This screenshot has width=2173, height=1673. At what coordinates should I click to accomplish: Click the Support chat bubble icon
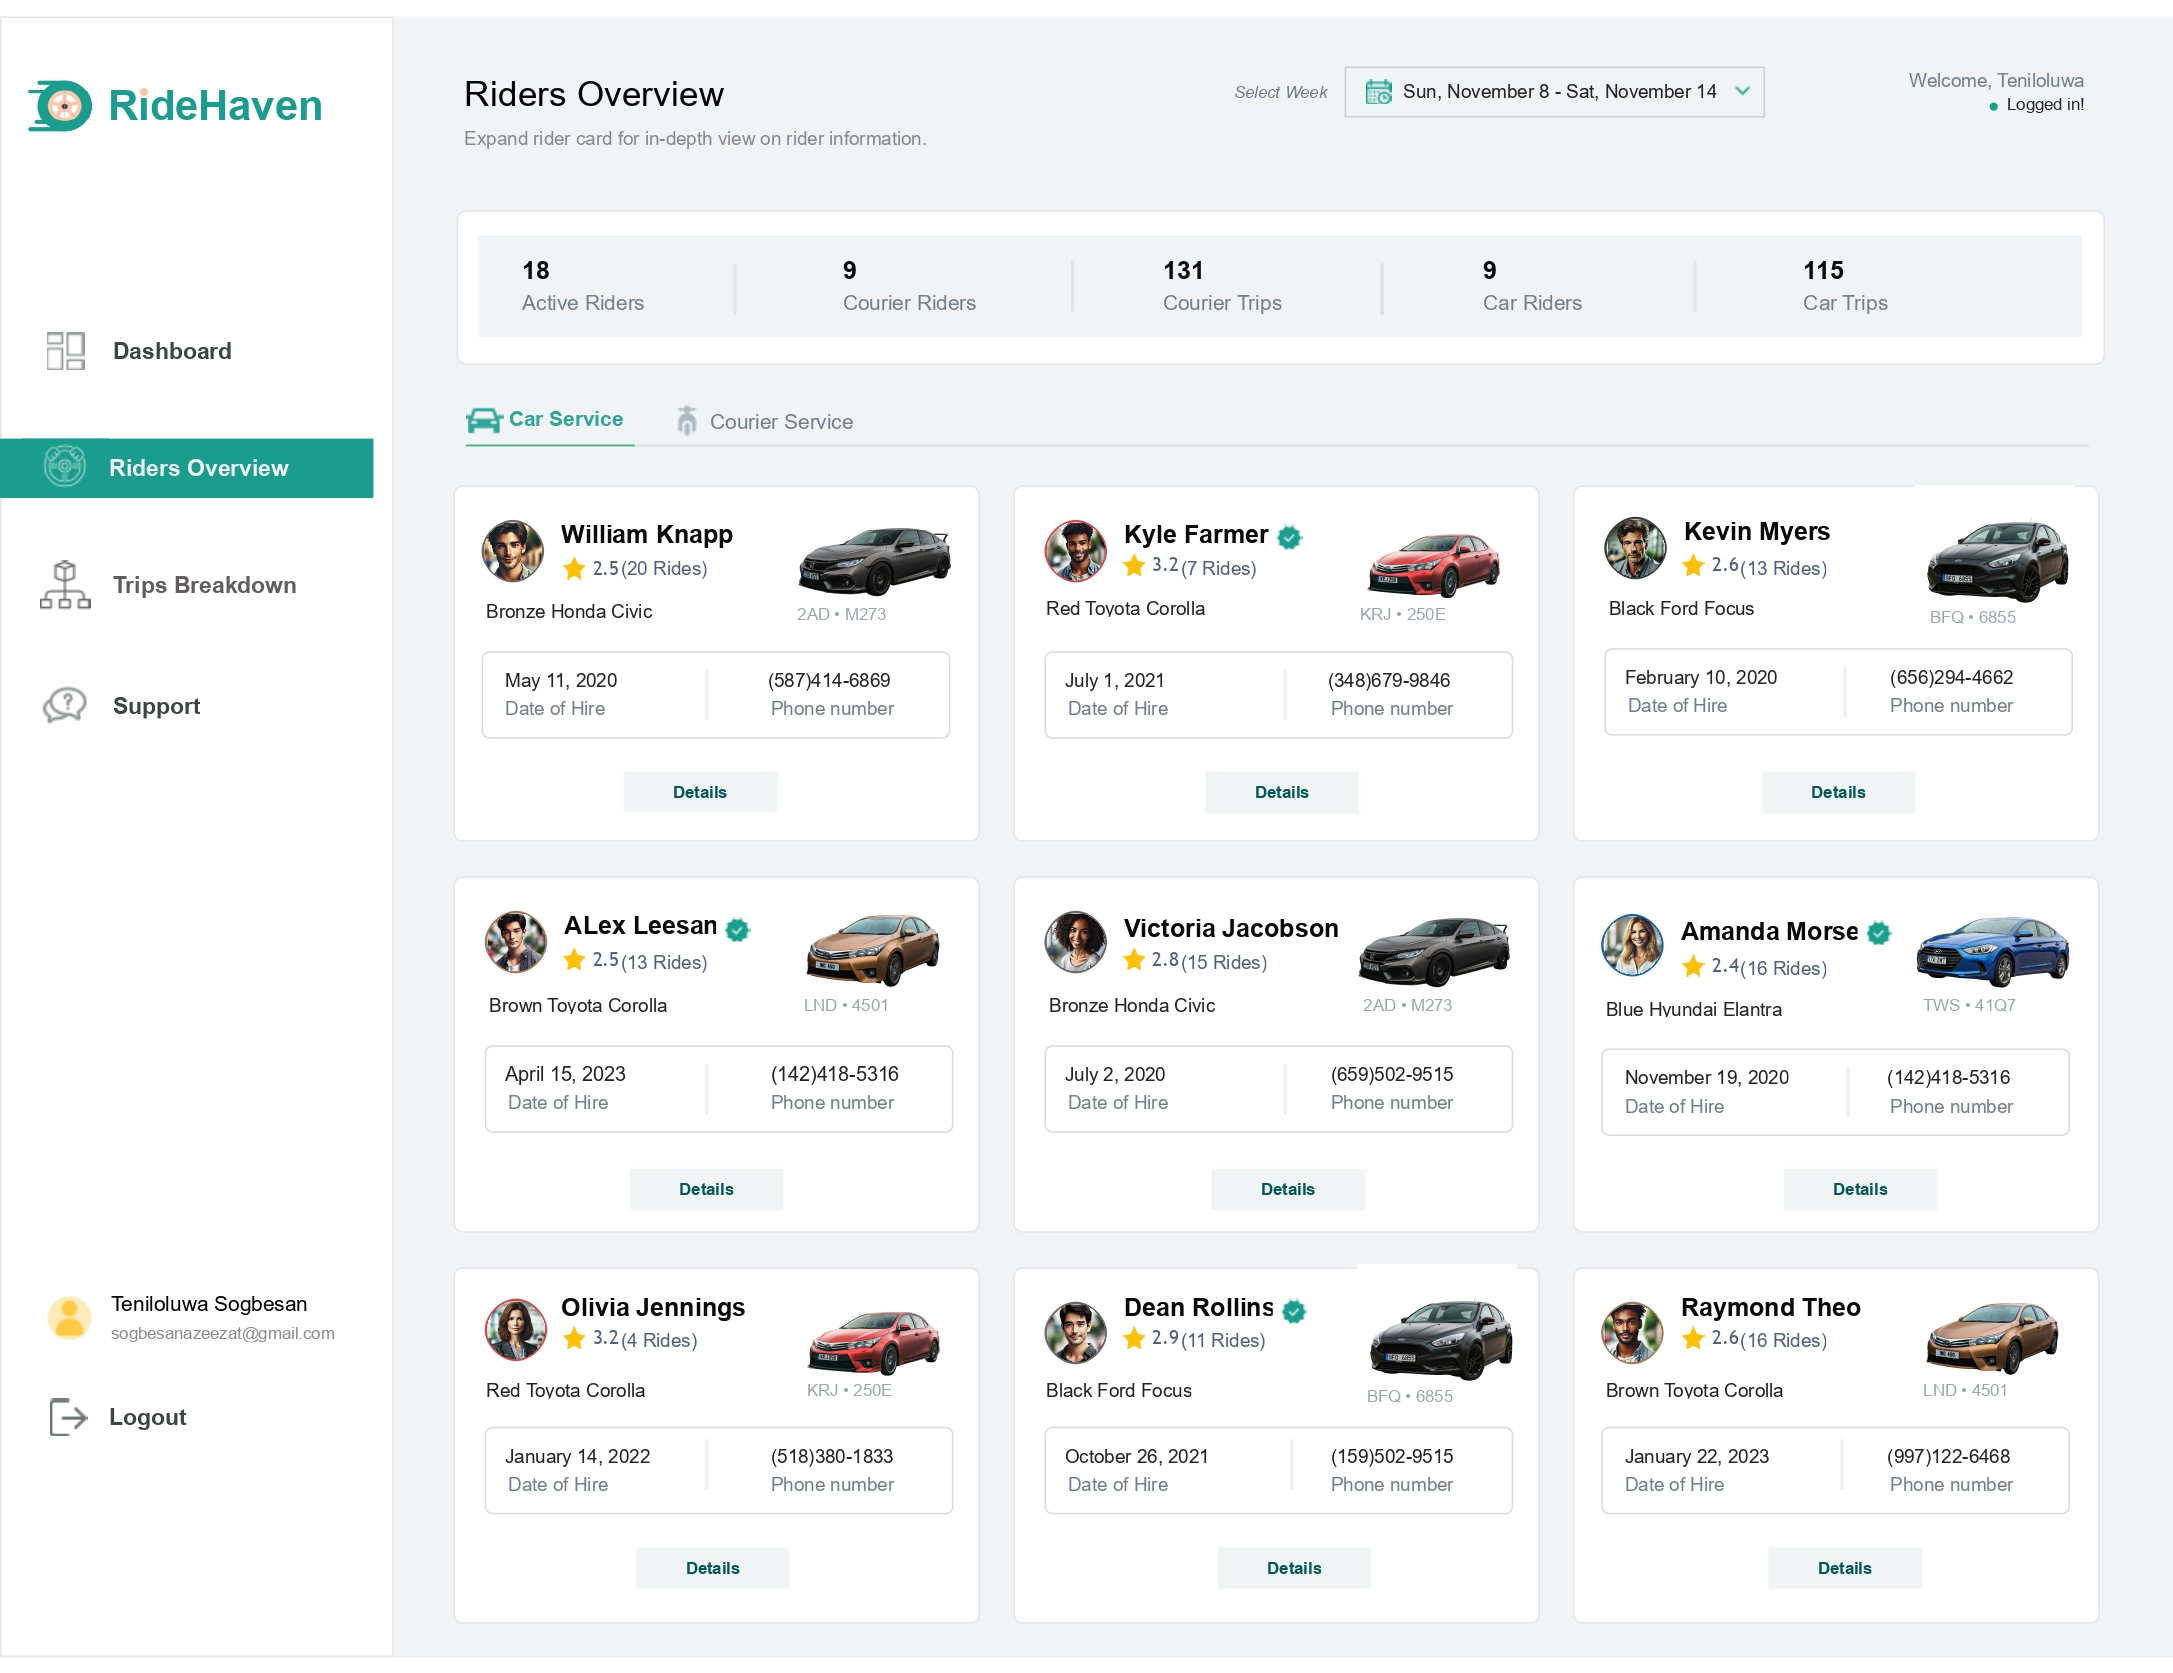pyautogui.click(x=65, y=705)
